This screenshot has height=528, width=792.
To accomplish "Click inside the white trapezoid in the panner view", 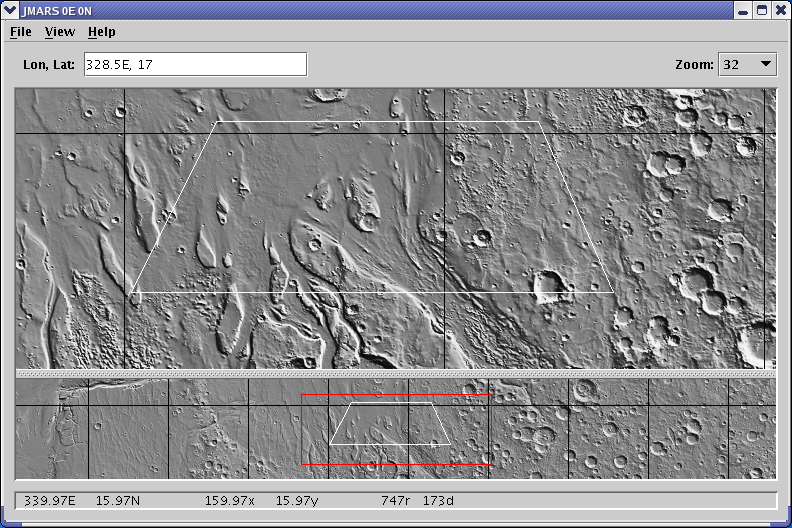I will click(x=390, y=424).
